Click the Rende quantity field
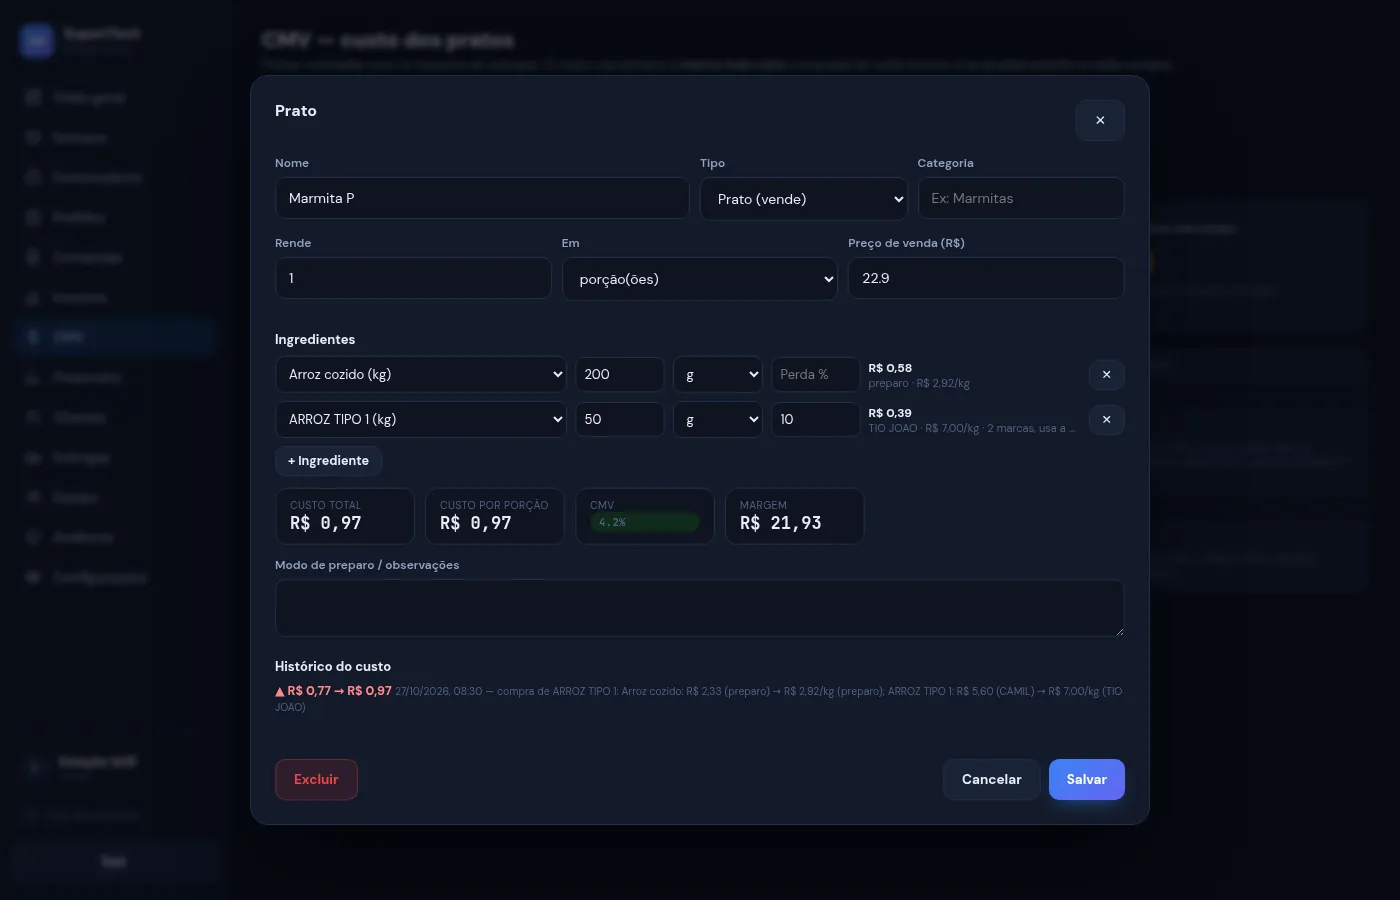 pyautogui.click(x=413, y=279)
